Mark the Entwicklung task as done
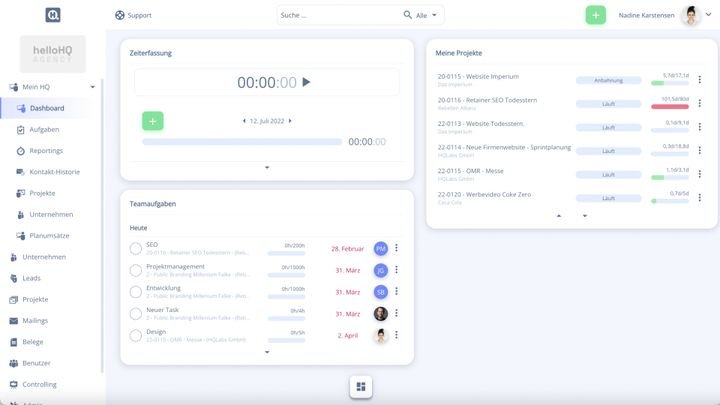Viewport: 720px width, 405px height. click(135, 292)
